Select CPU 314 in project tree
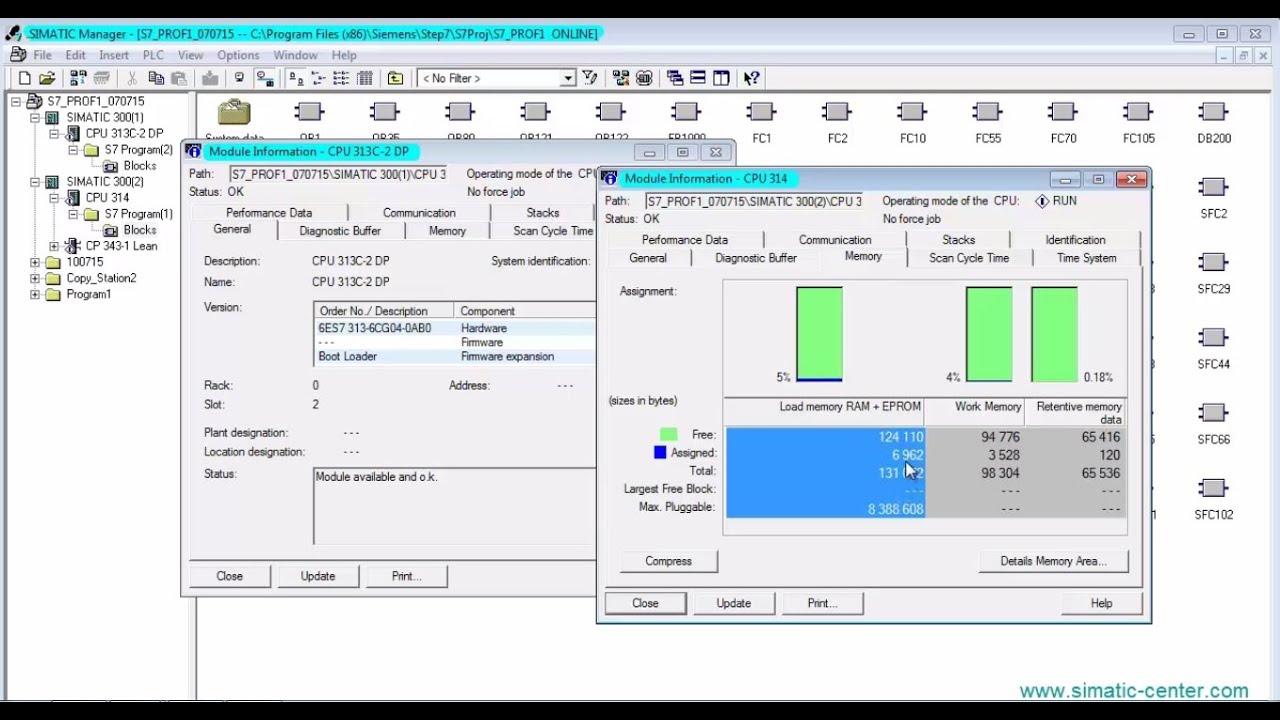 (106, 198)
